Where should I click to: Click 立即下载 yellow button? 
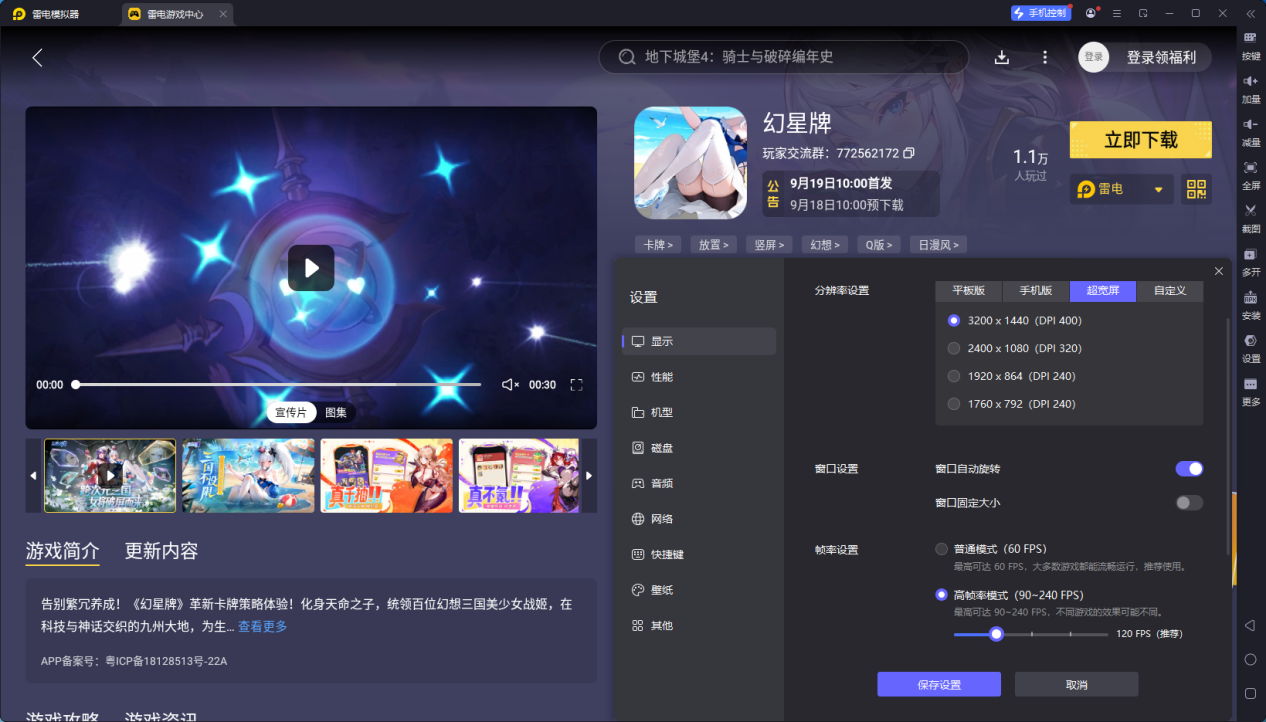(x=1141, y=140)
